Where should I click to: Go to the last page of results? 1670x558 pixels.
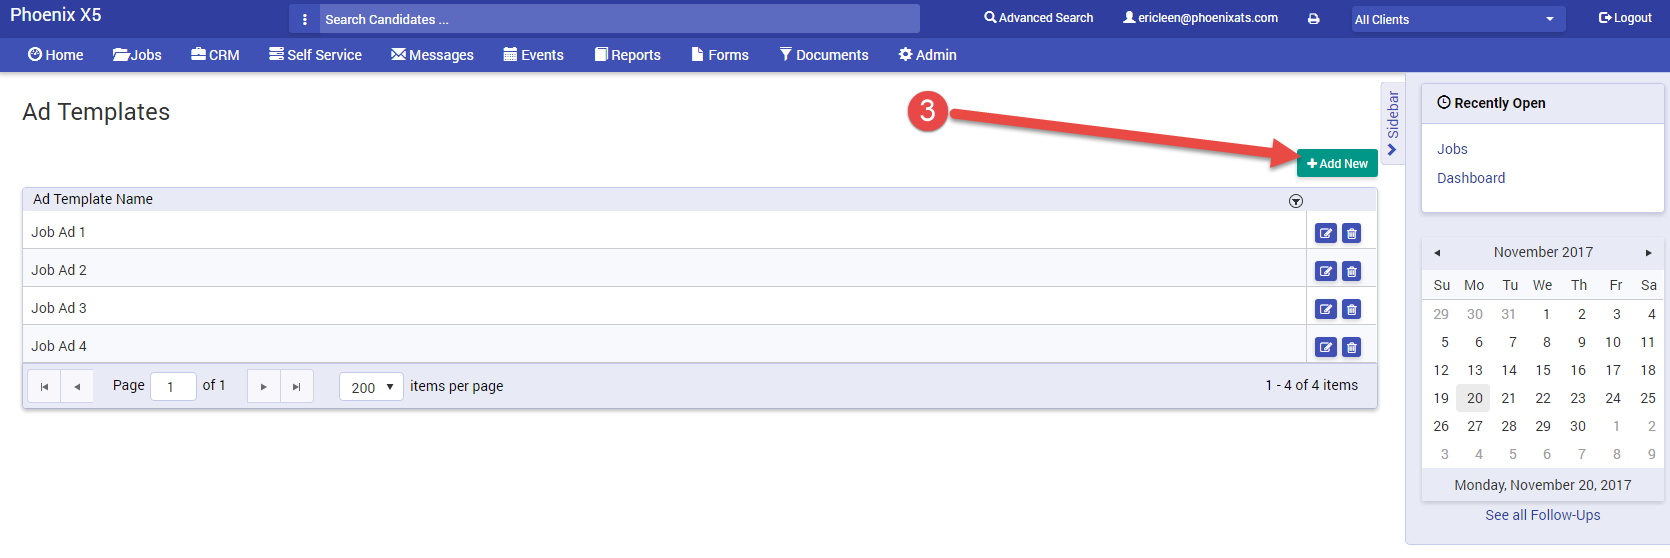click(296, 386)
